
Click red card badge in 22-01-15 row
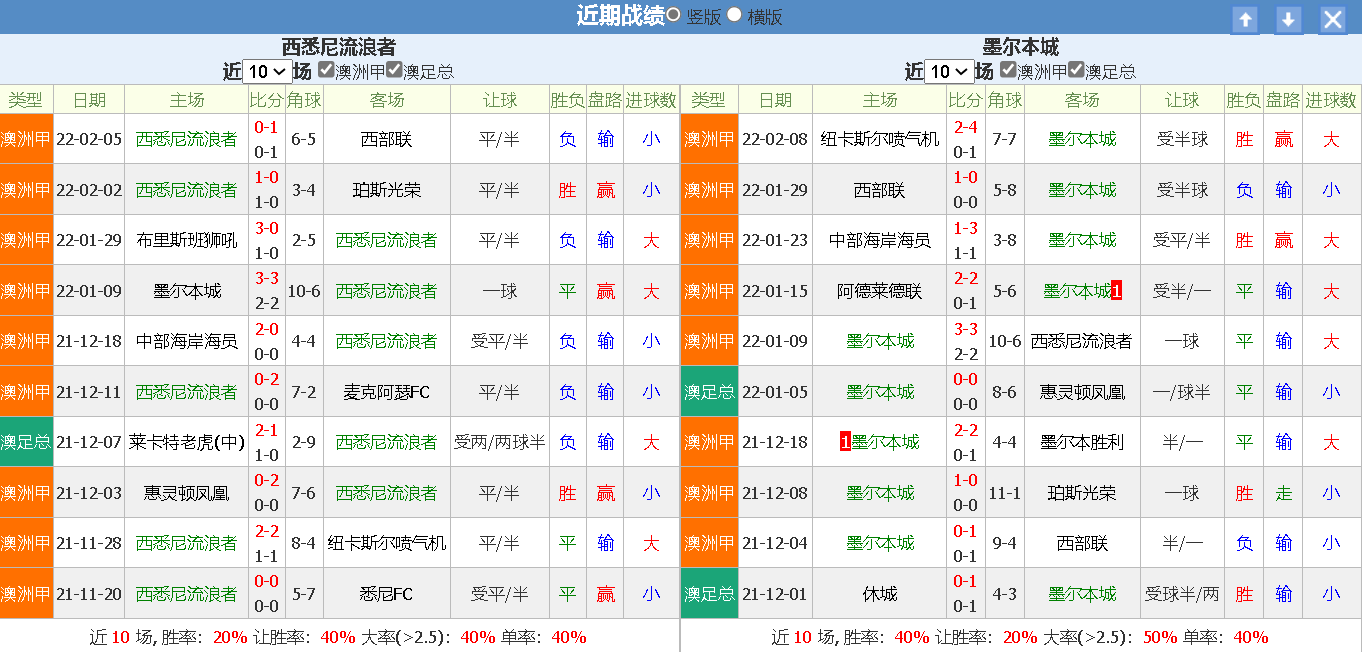pos(1116,291)
